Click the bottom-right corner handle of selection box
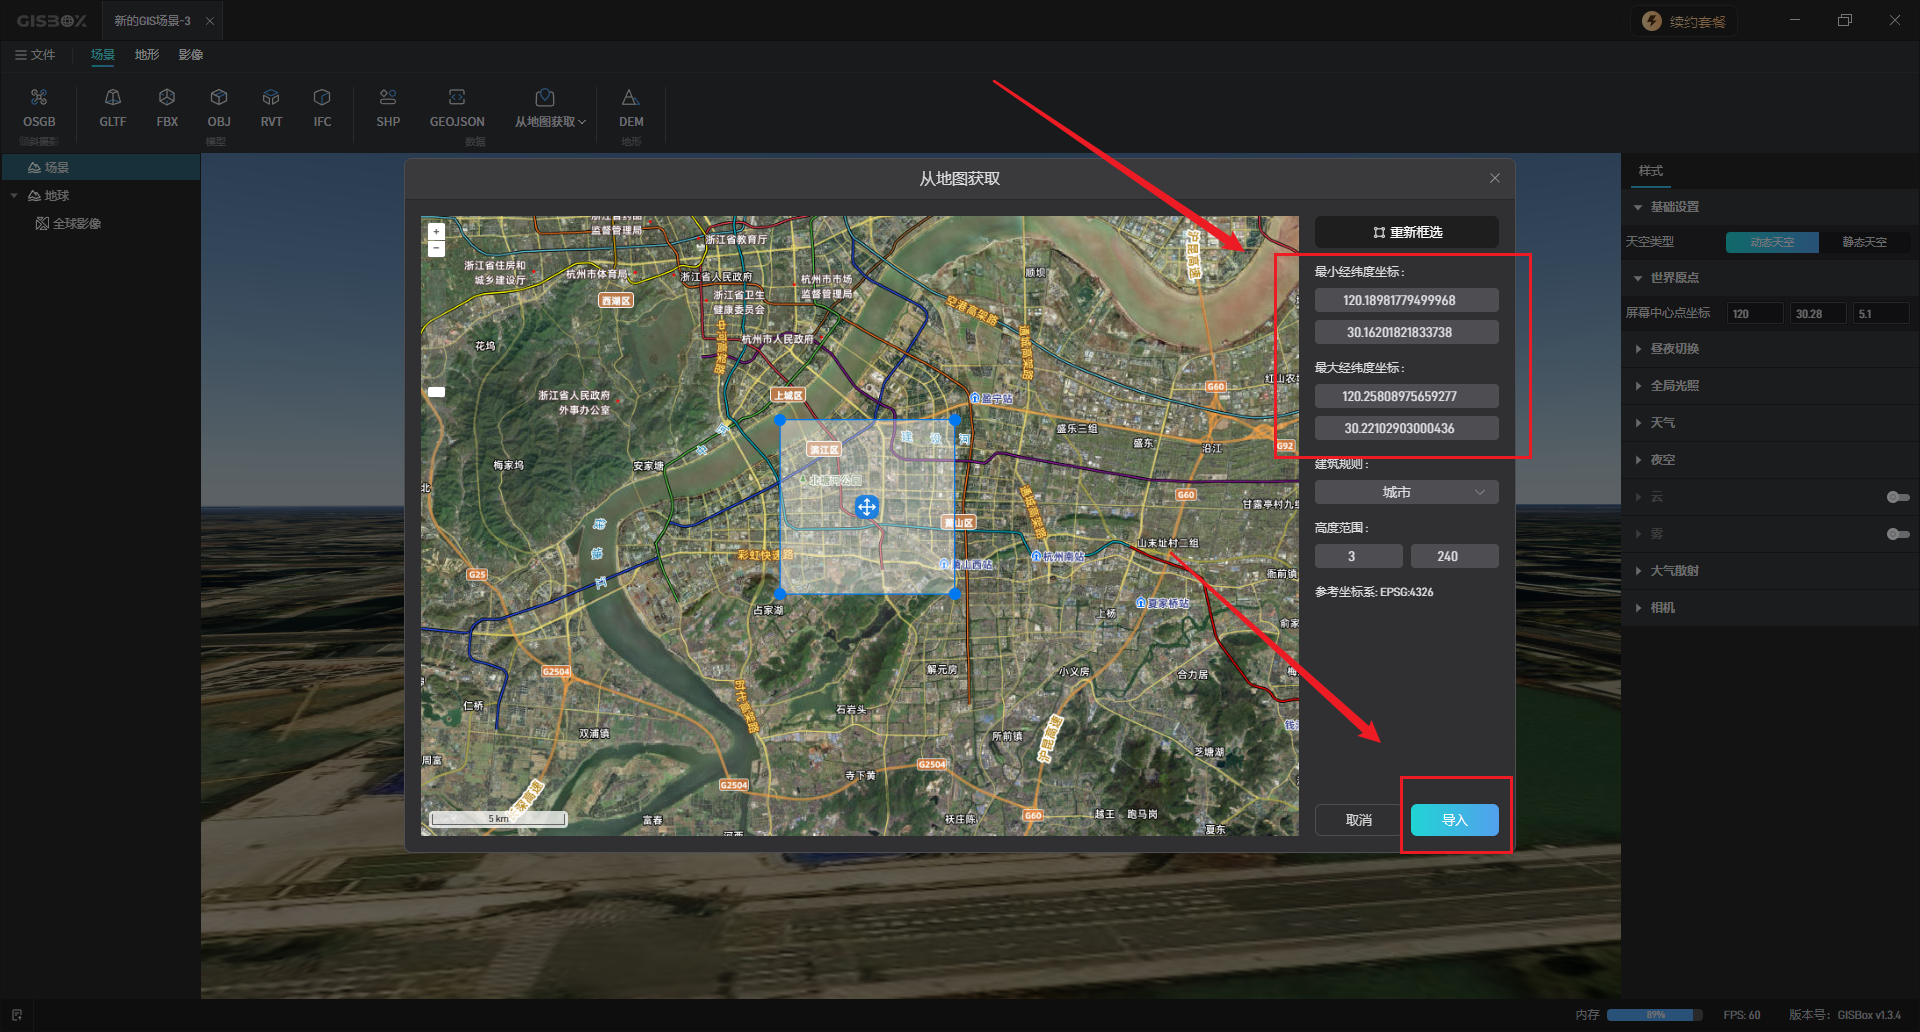The width and height of the screenshot is (1920, 1032). pyautogui.click(x=955, y=594)
